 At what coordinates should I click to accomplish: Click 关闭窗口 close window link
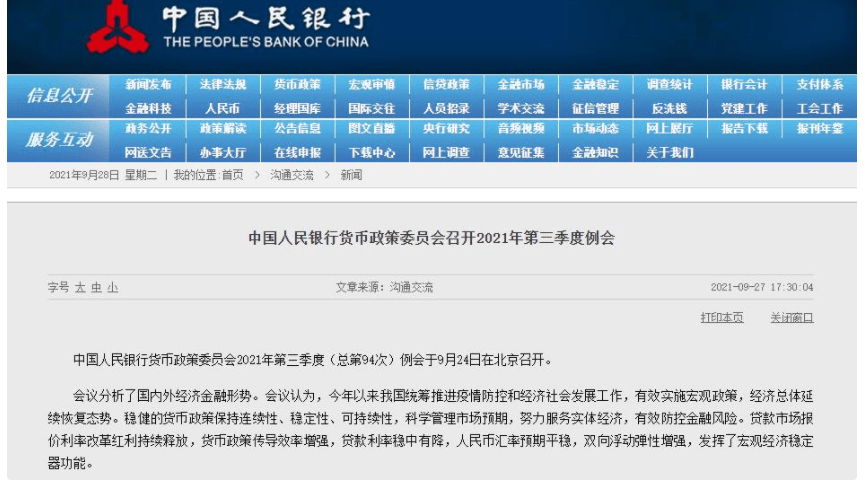[792, 317]
